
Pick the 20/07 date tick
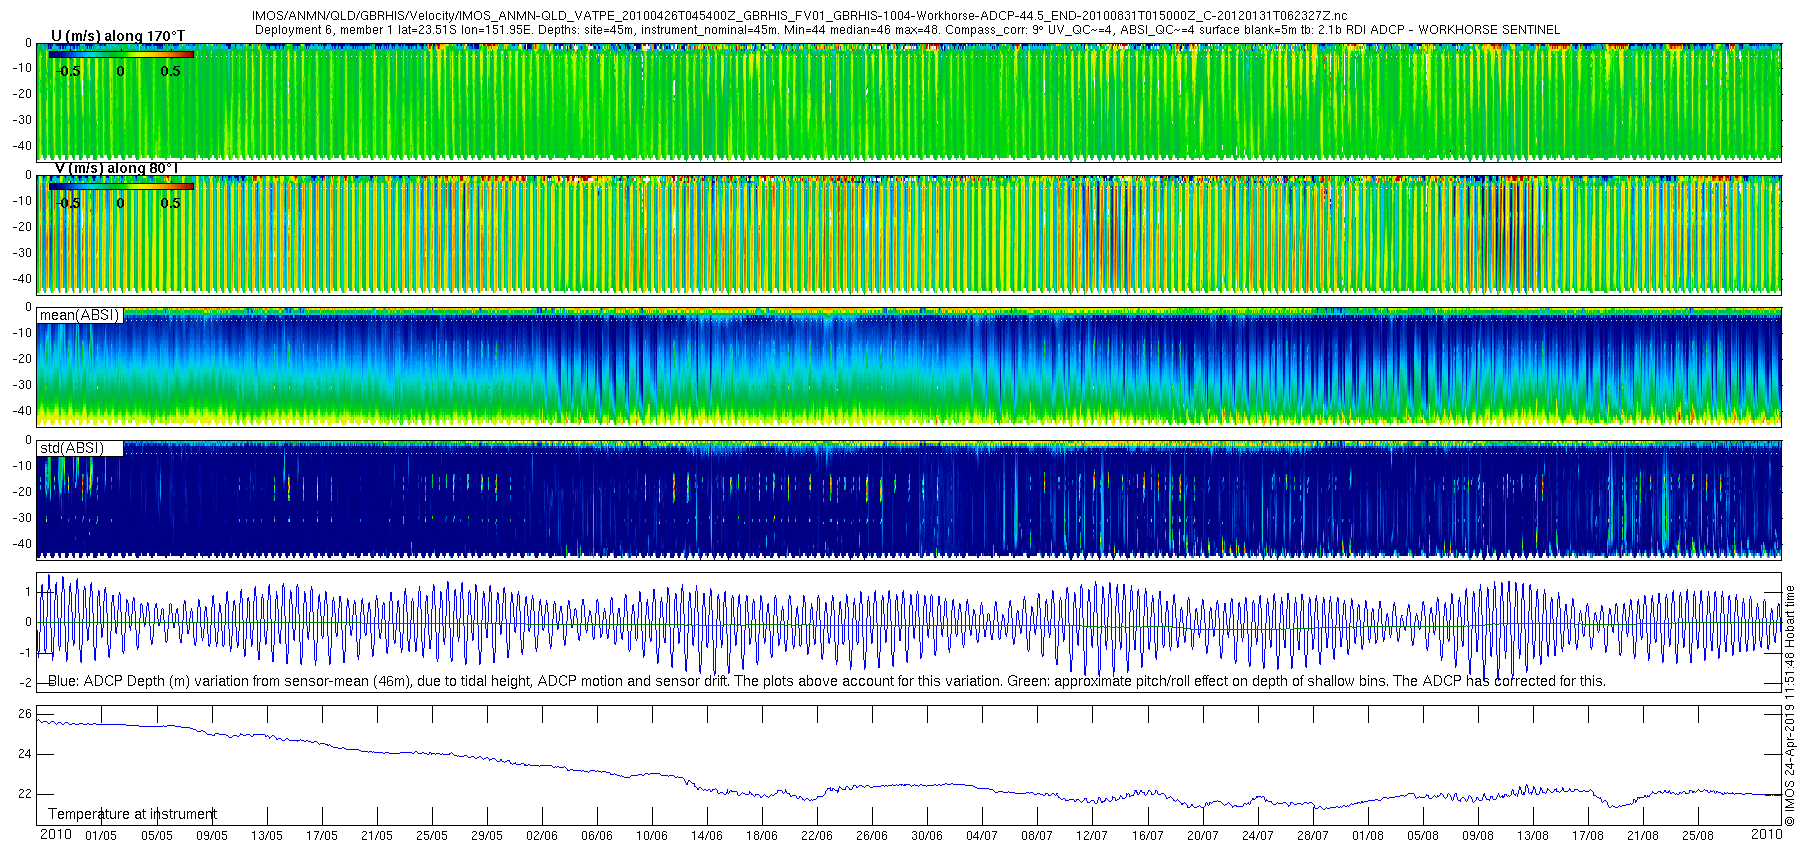pyautogui.click(x=1202, y=836)
